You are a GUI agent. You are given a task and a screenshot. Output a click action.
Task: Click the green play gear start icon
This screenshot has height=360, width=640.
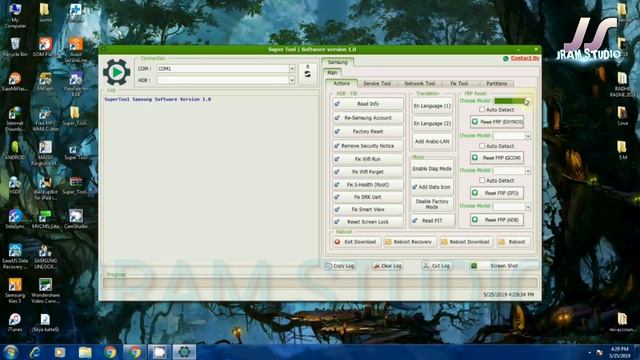pyautogui.click(x=116, y=72)
